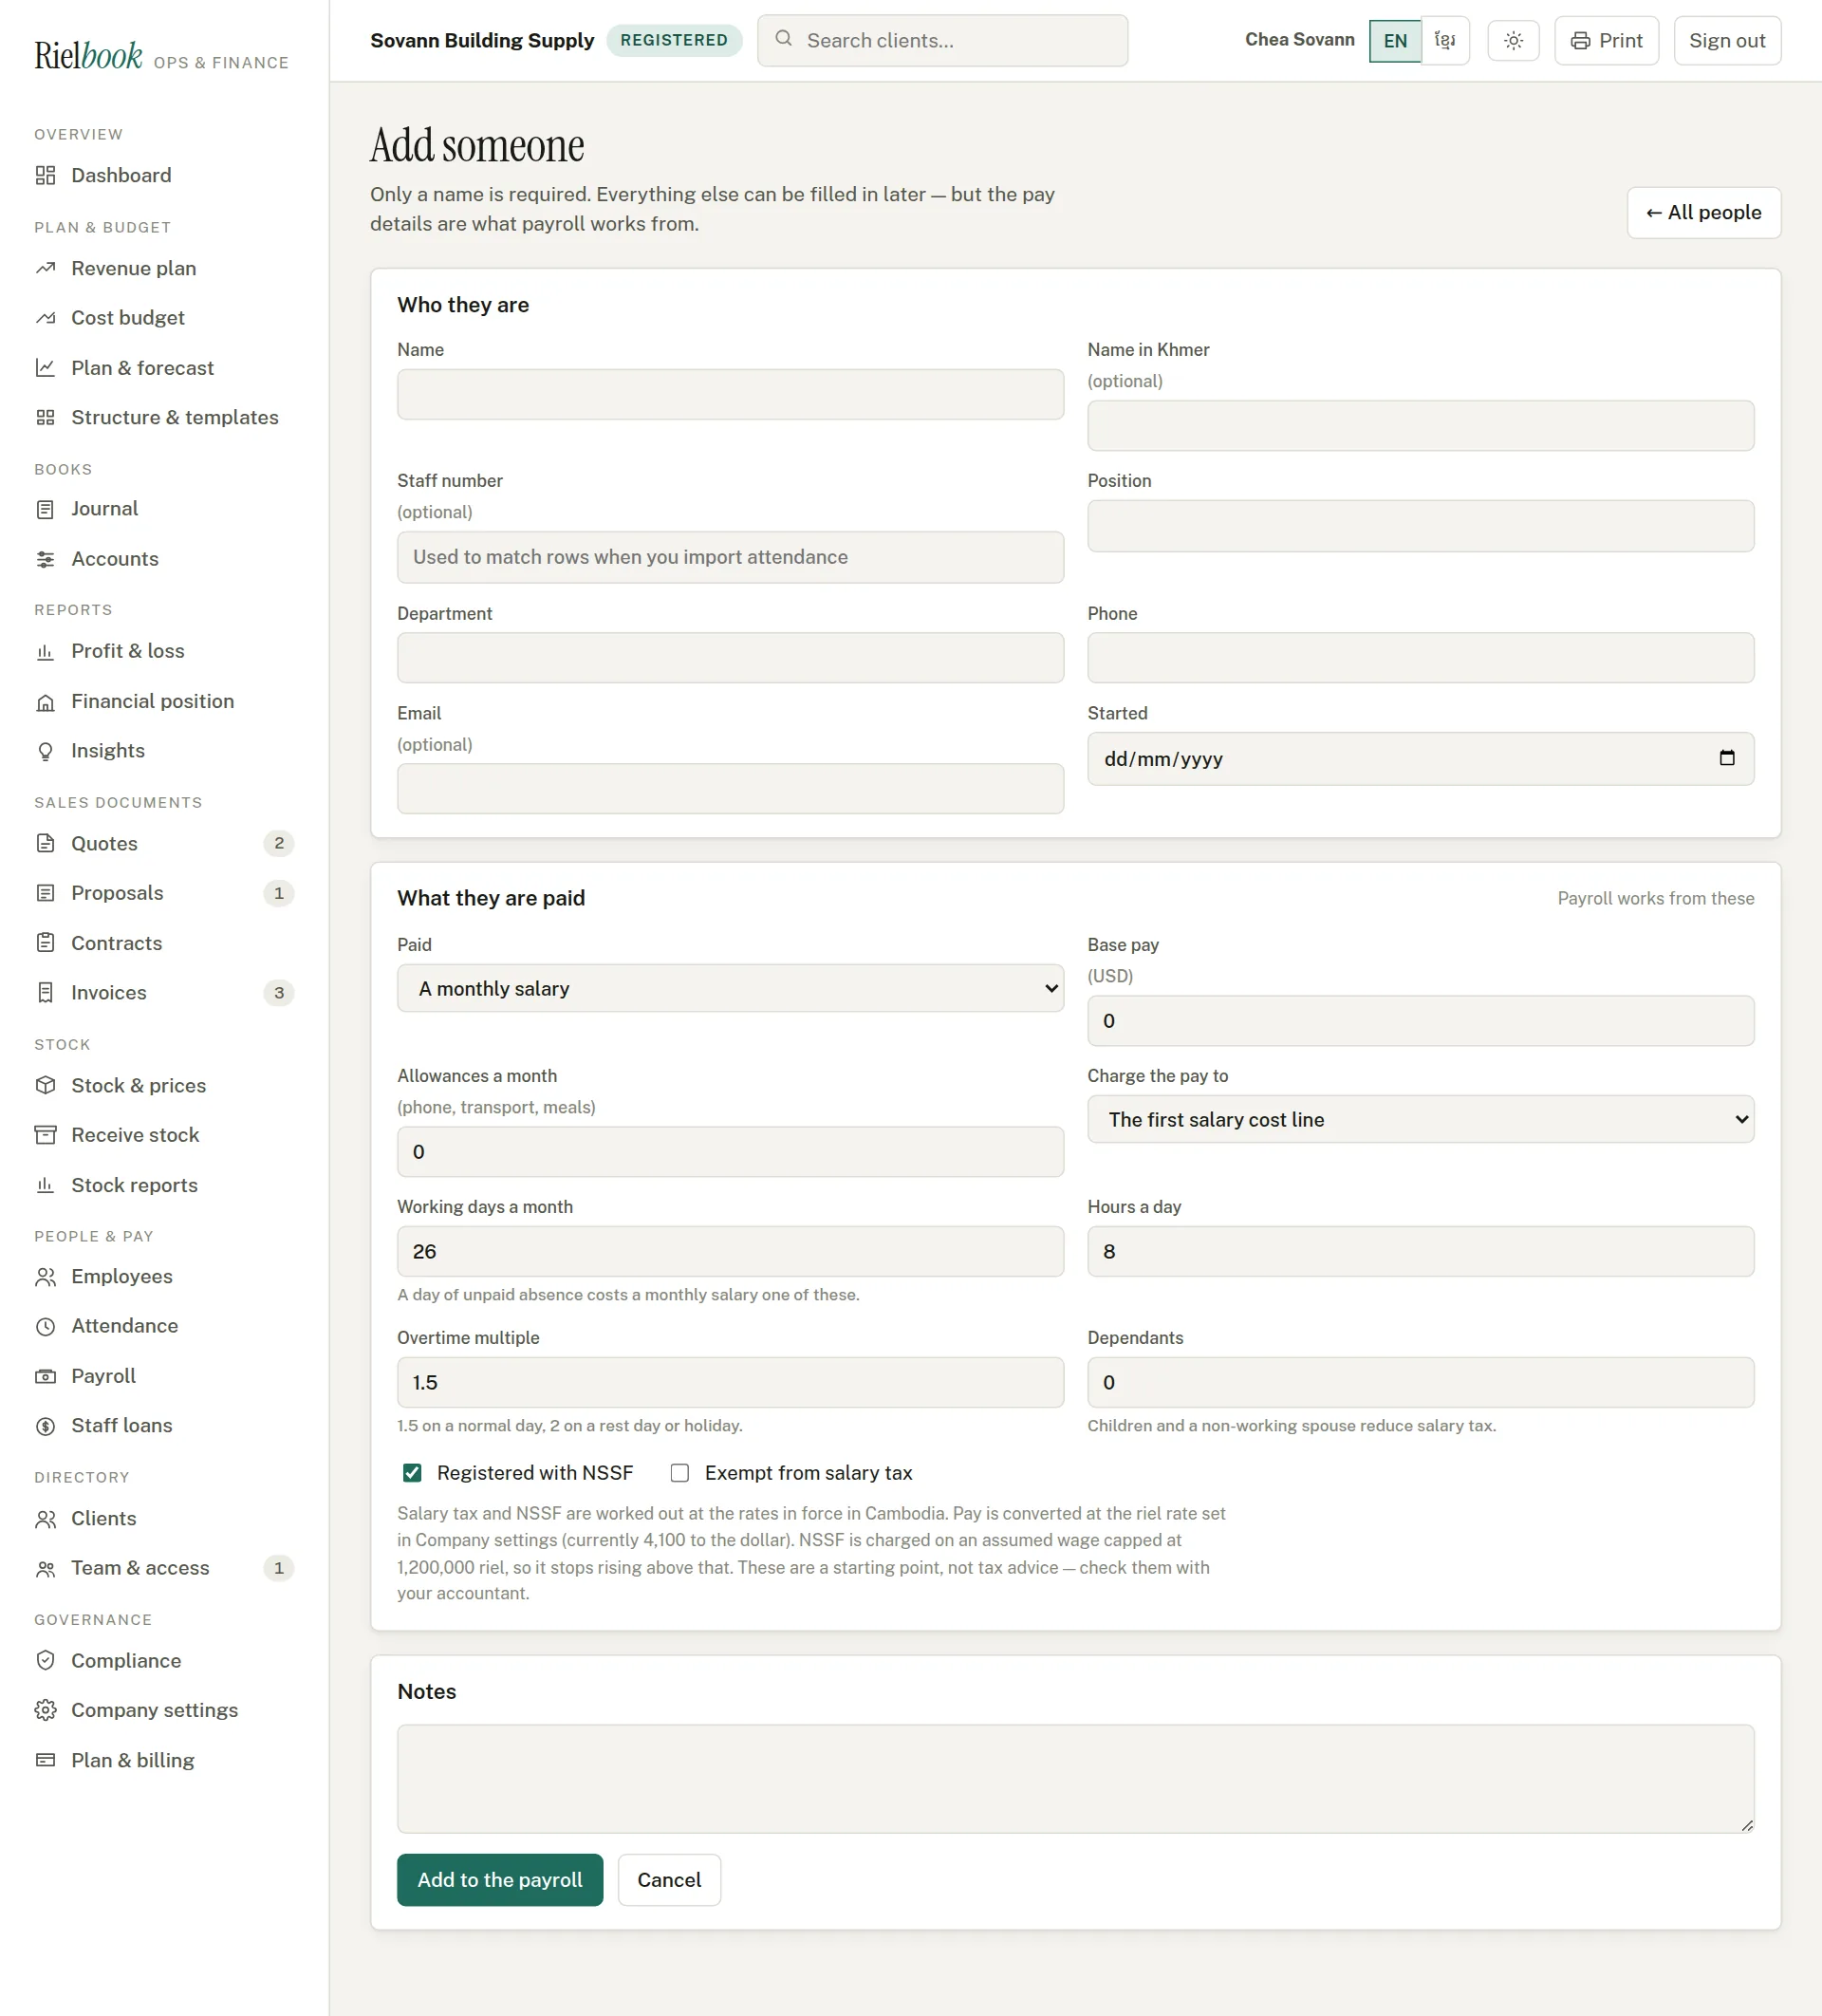
Task: Click the Stock & prices box icon
Action: pos(45,1086)
